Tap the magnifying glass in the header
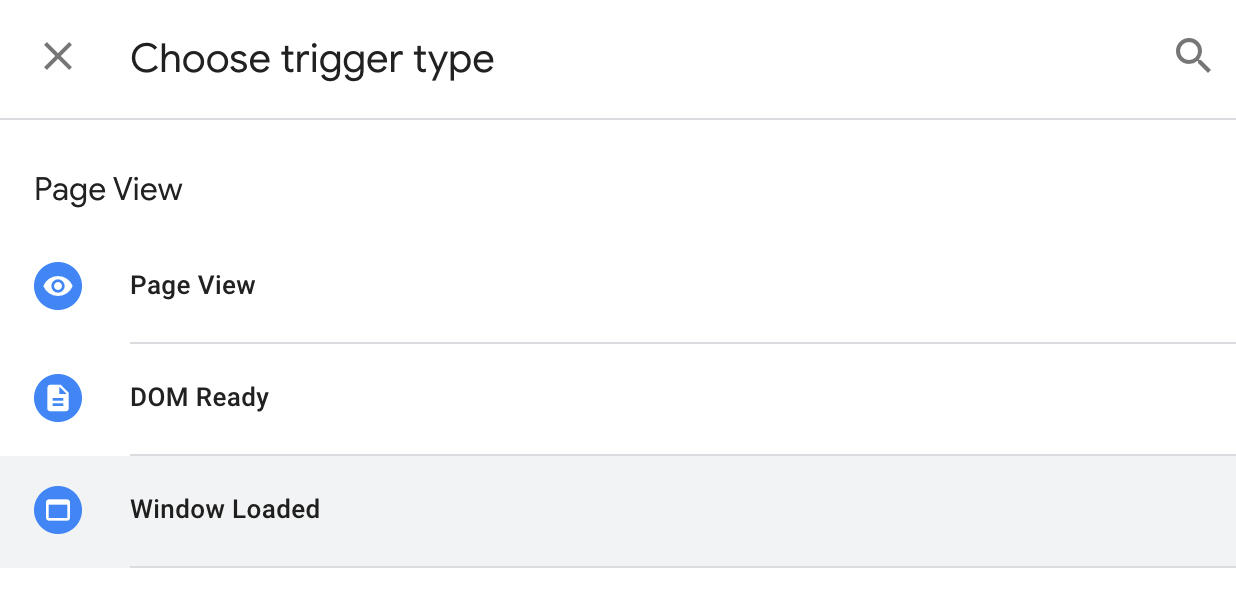 pyautogui.click(x=1193, y=57)
